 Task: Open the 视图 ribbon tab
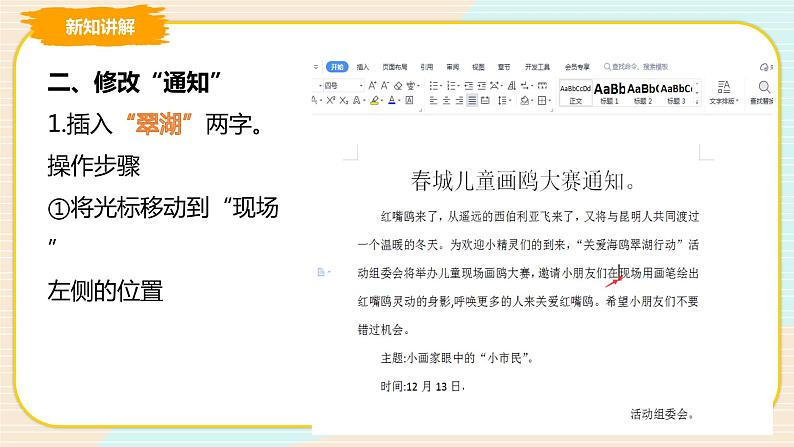point(478,67)
